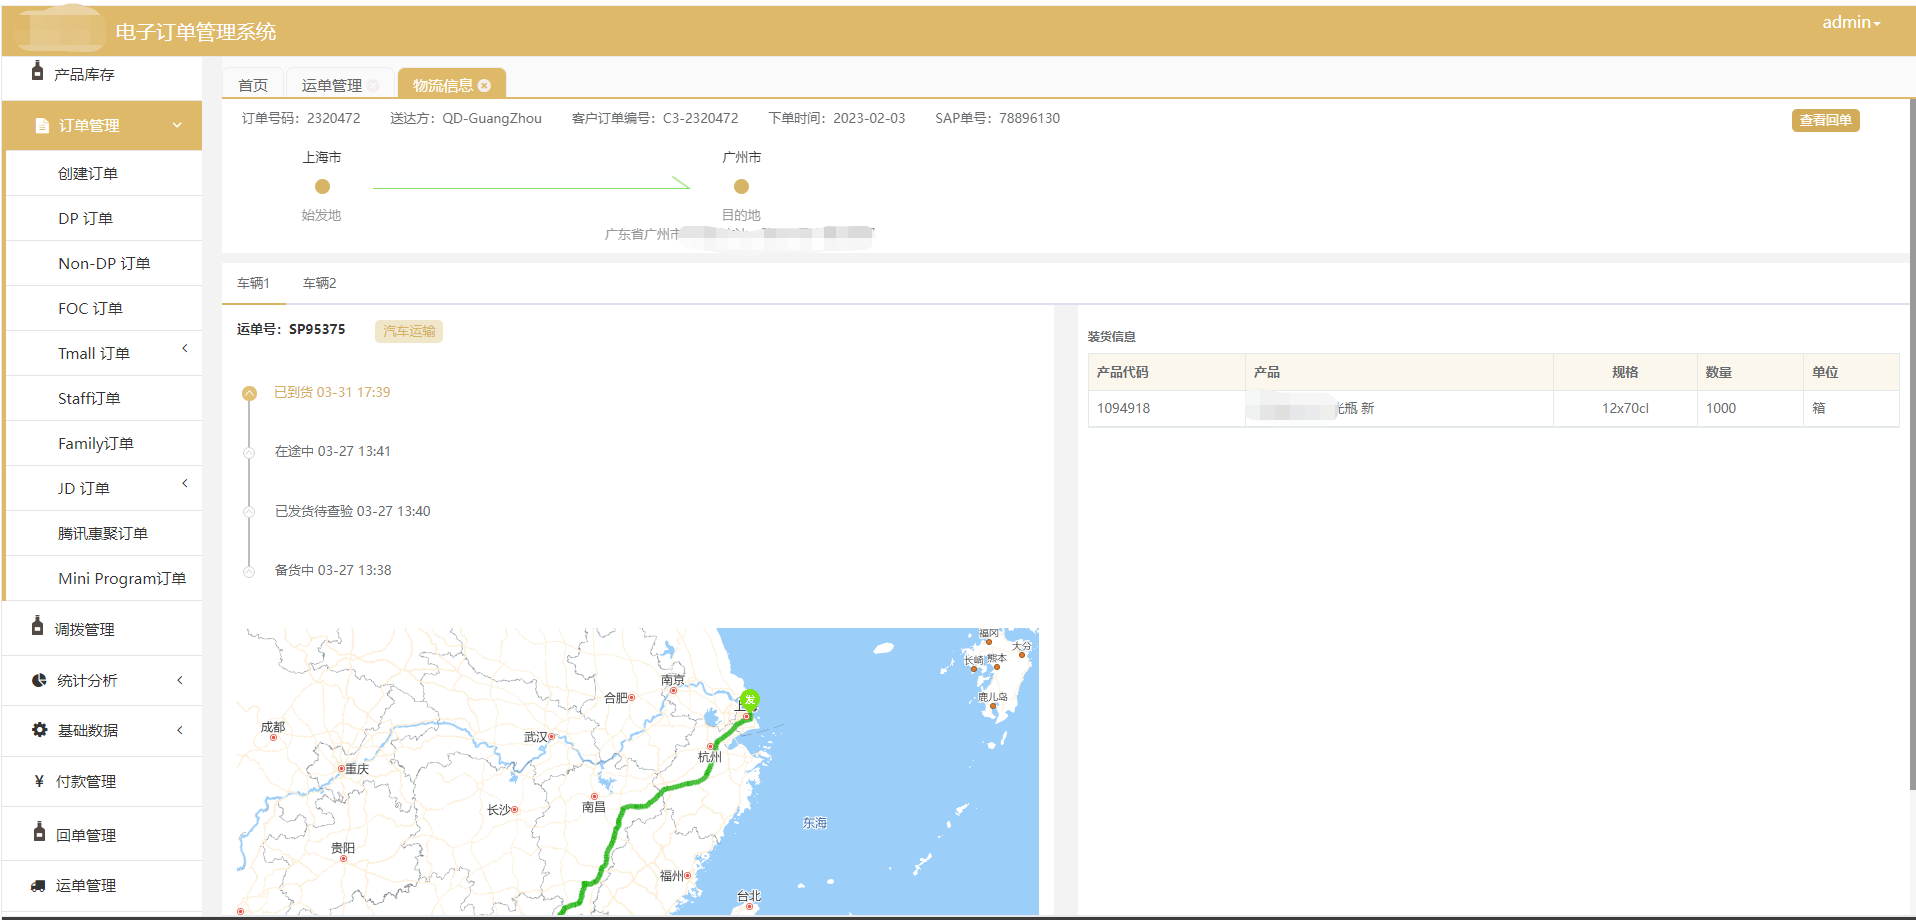Open the 运单管理 truck icon
The height and width of the screenshot is (920, 1916).
[38, 885]
